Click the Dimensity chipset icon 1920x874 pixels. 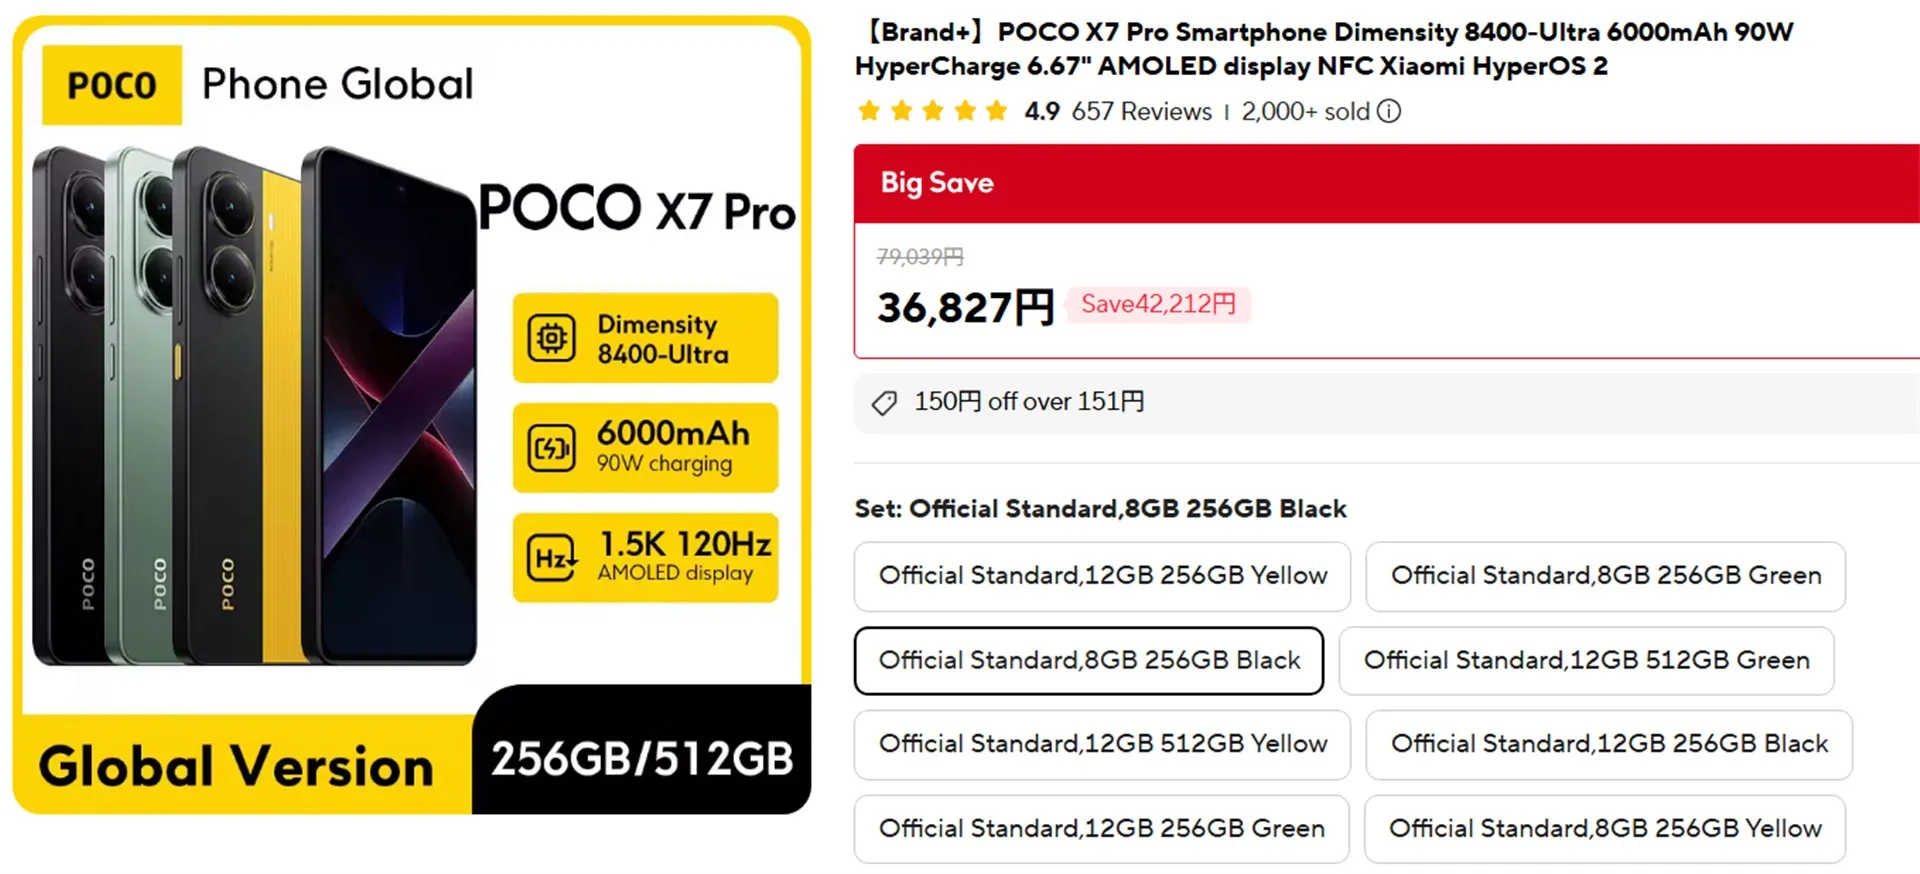click(x=552, y=339)
